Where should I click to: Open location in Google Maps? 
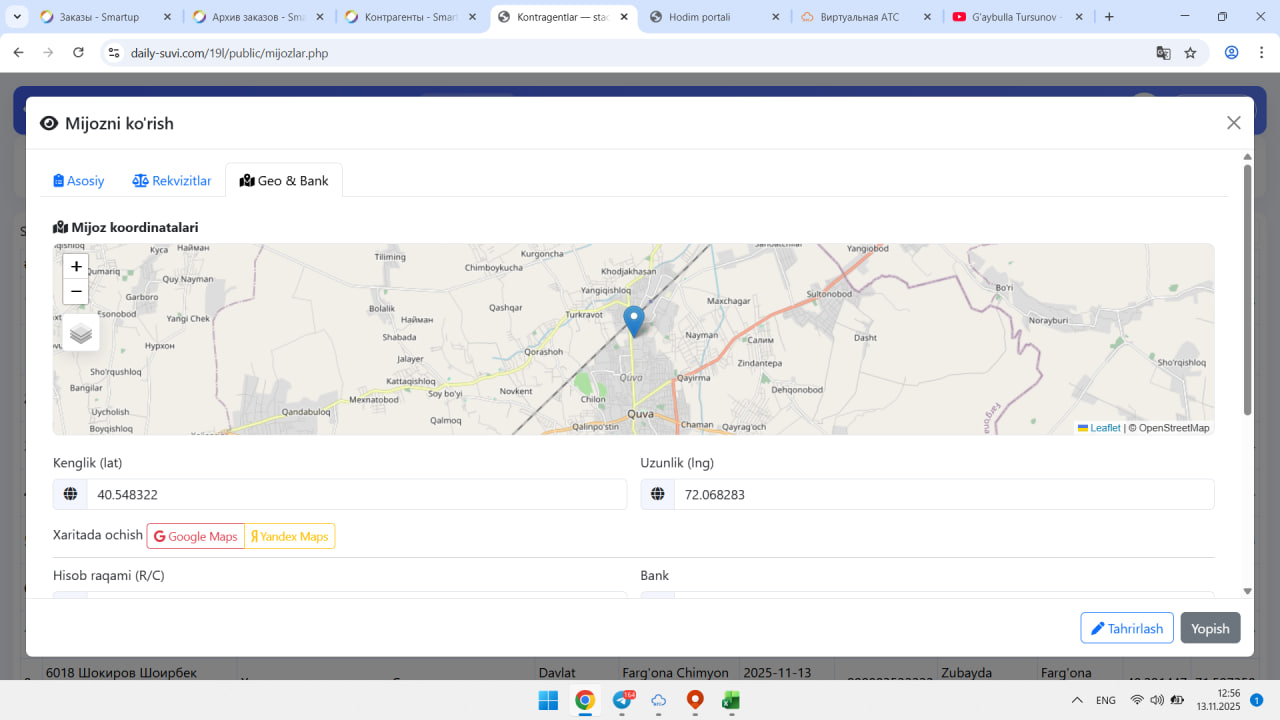(x=196, y=537)
